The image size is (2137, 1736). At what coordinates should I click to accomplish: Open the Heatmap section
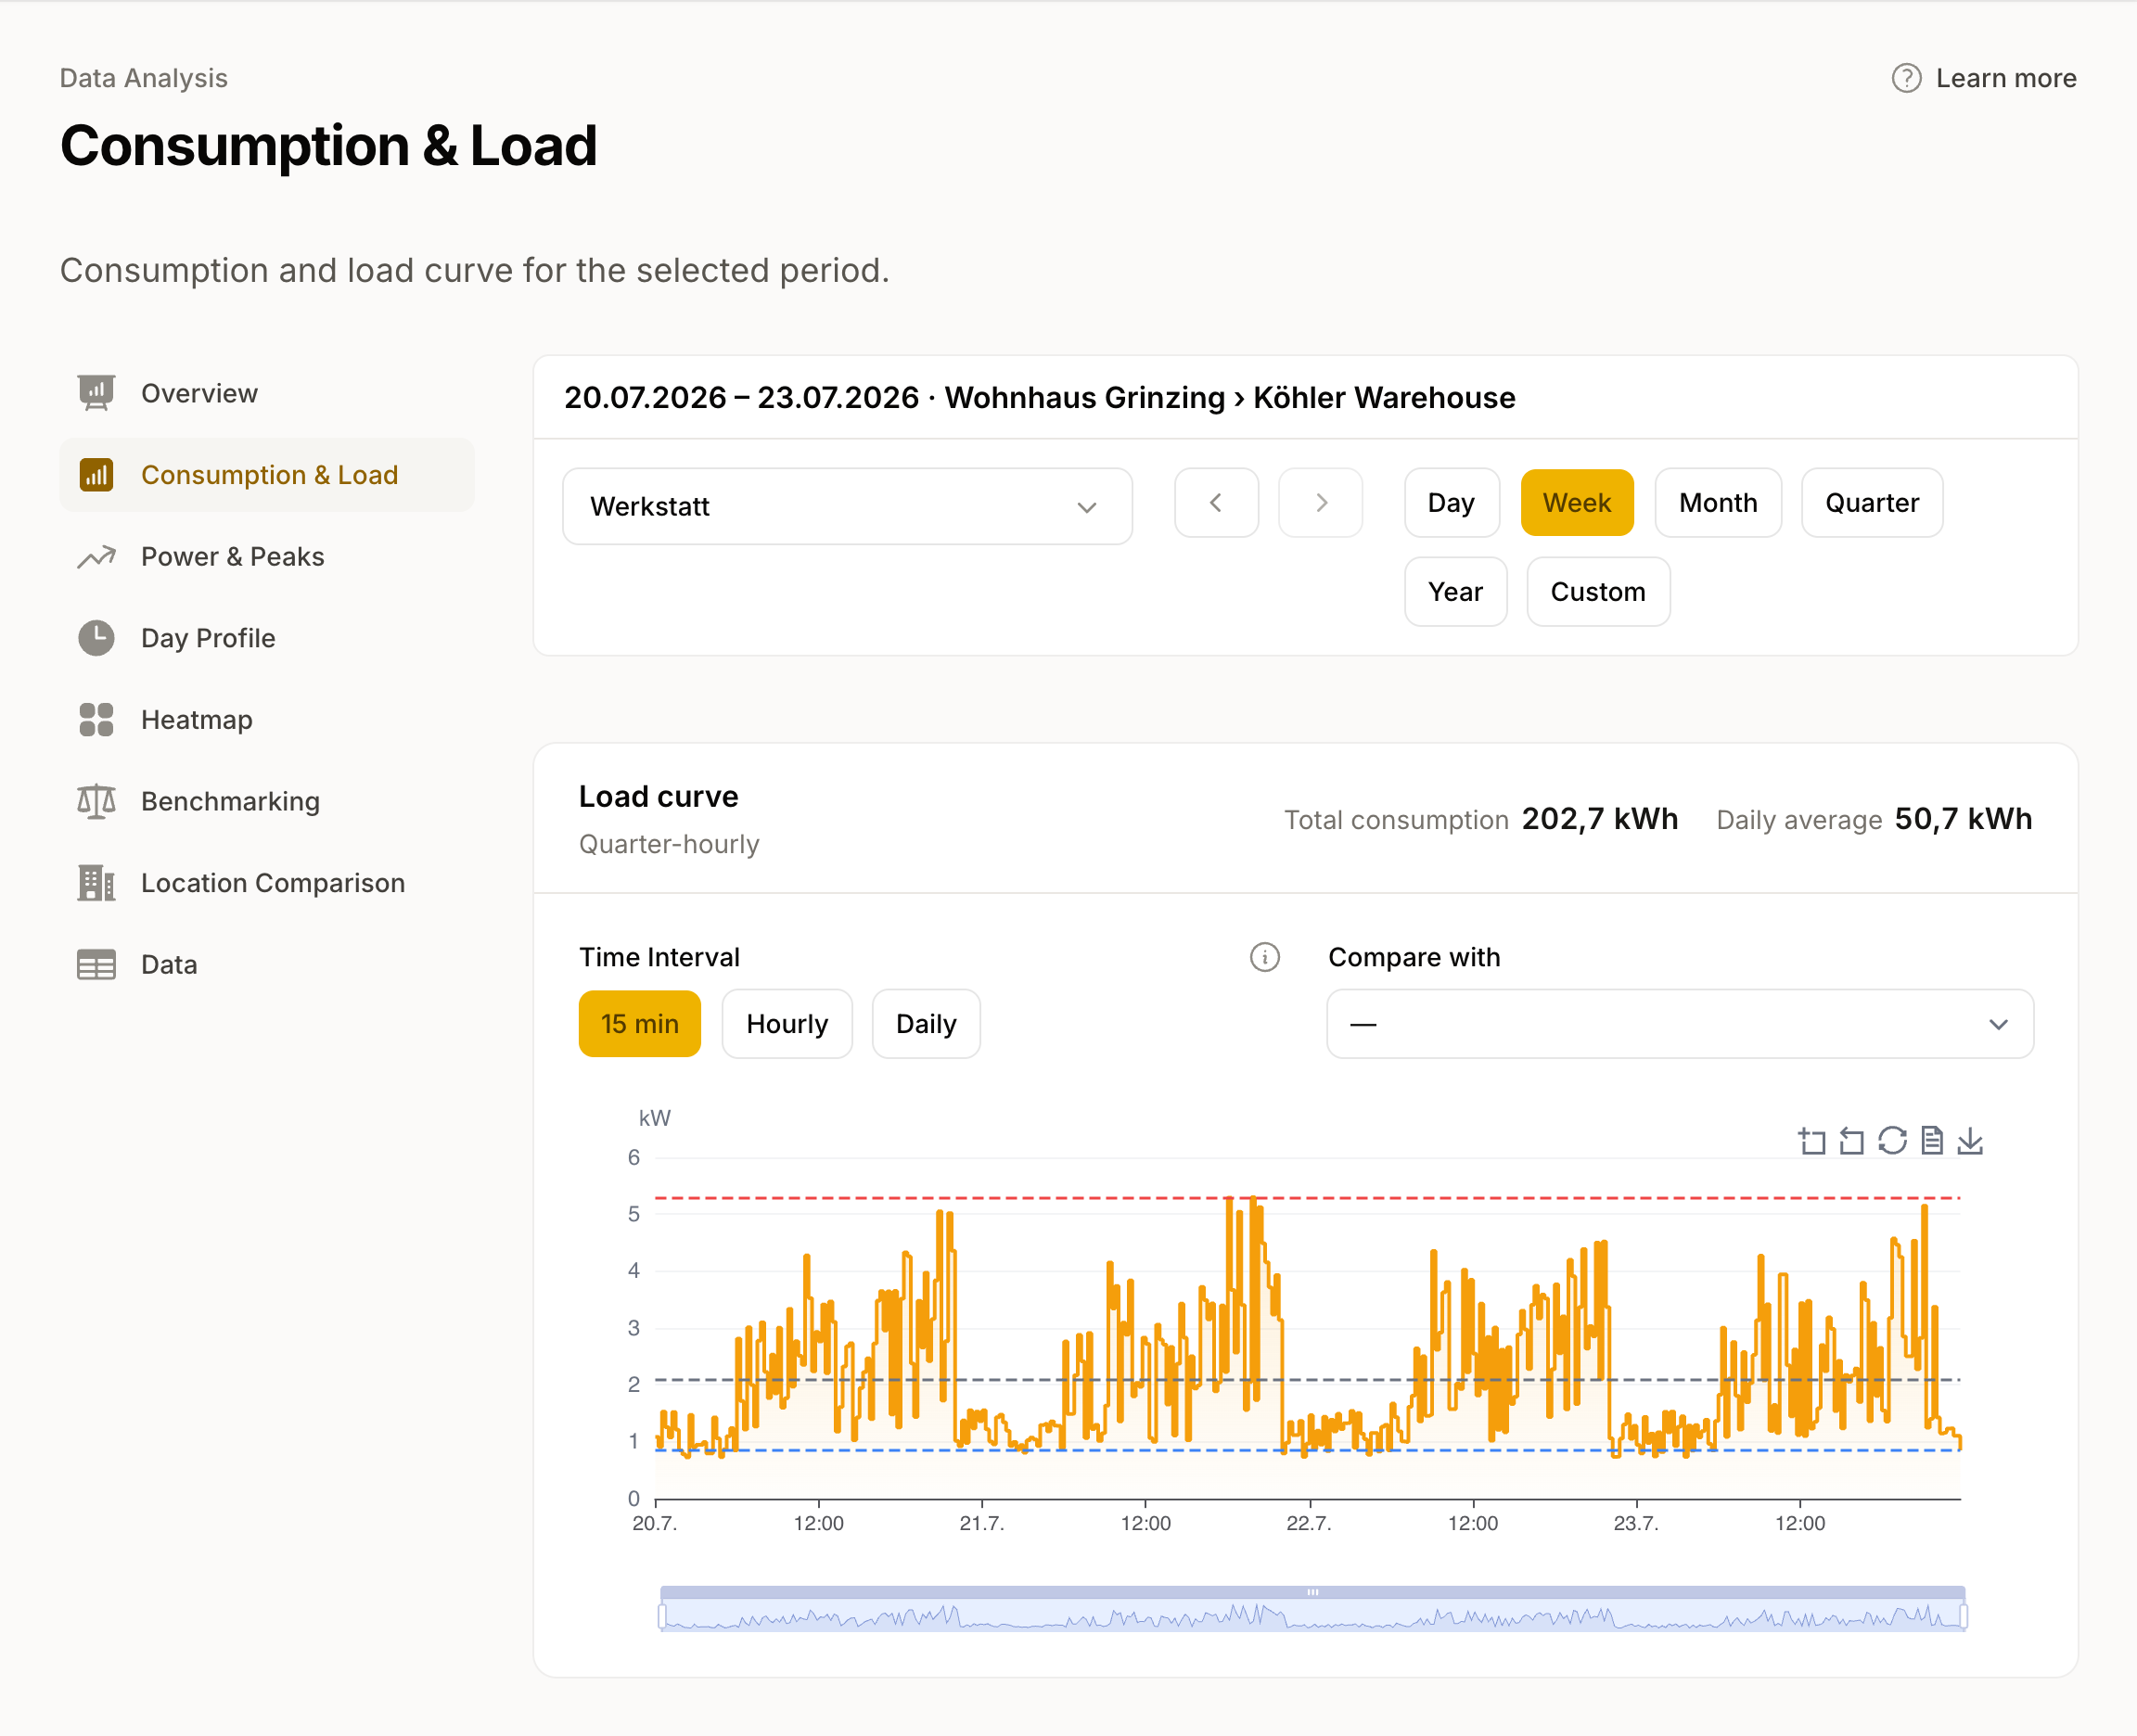(x=267, y=720)
